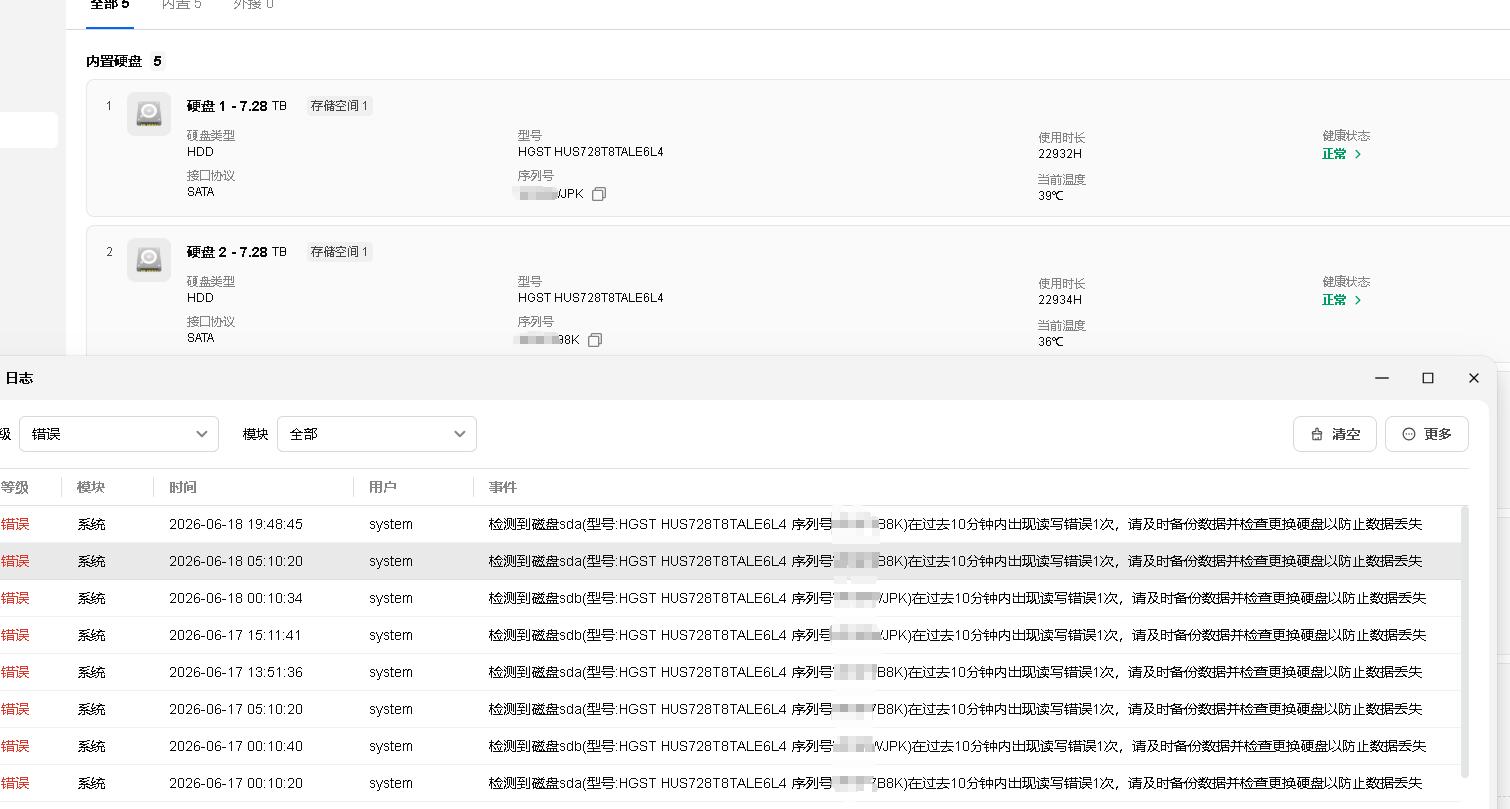Viewport: 1510px width, 809px height.
Task: Click the 清空 logs button
Action: click(x=1335, y=434)
